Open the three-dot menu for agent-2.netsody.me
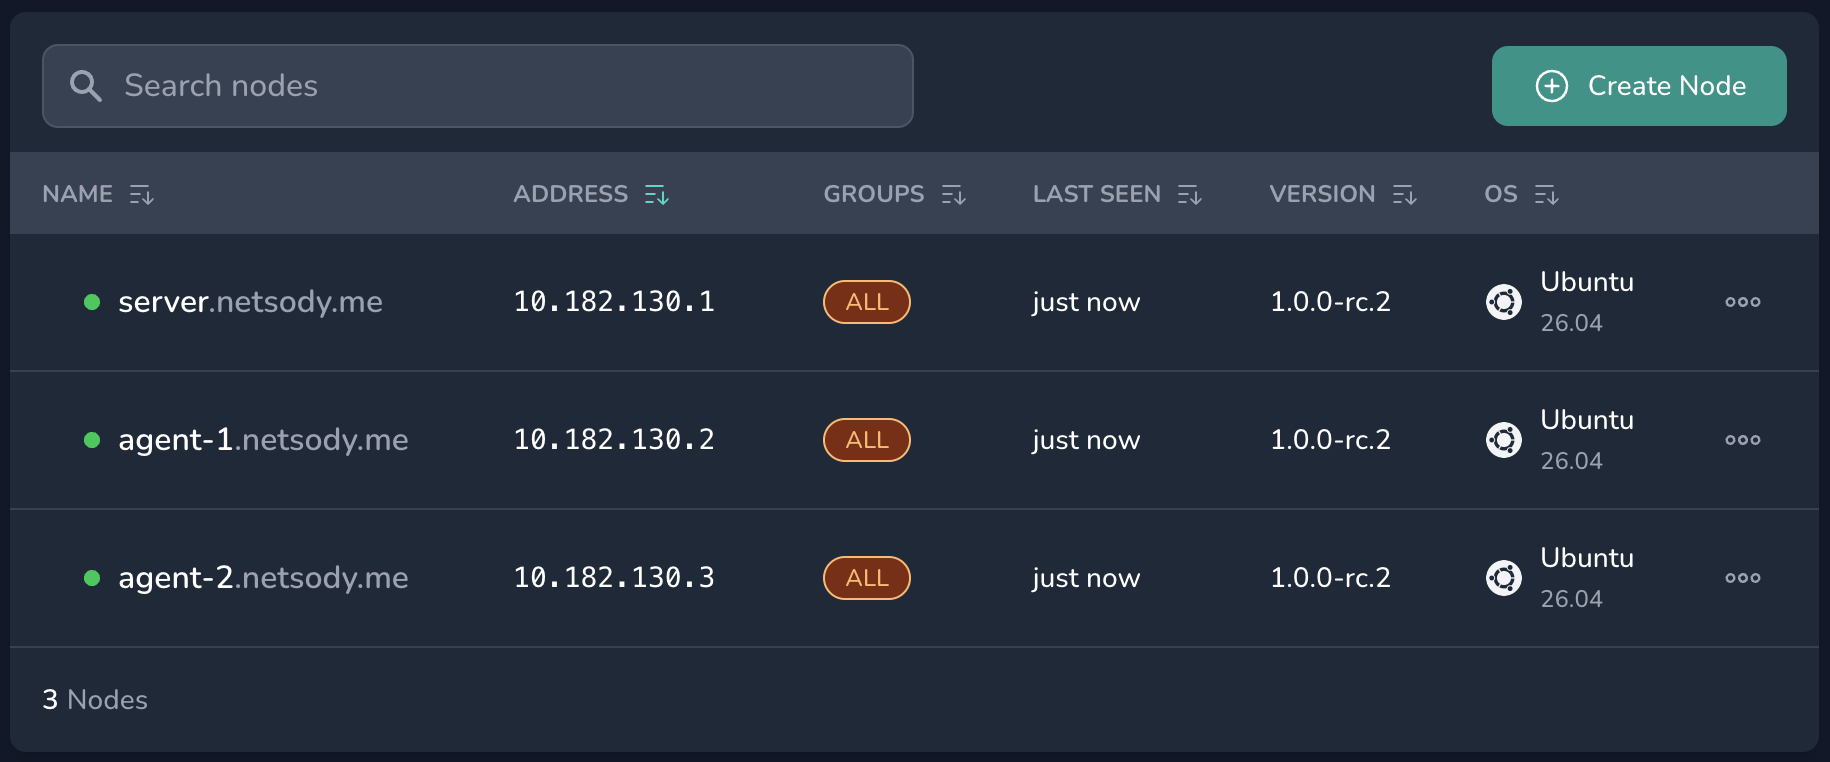The height and width of the screenshot is (762, 1830). coord(1743,578)
